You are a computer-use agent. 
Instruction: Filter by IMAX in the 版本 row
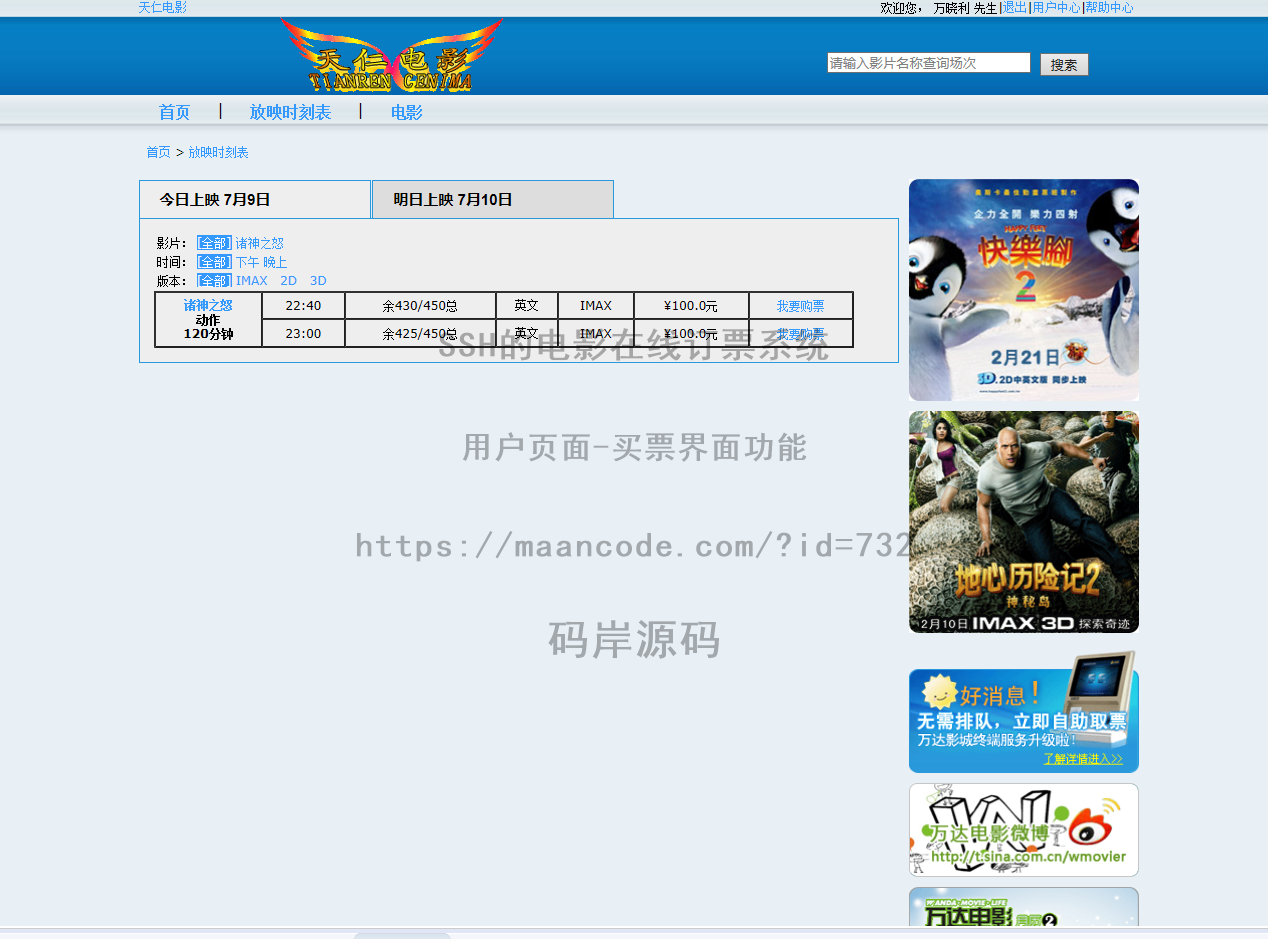click(252, 281)
